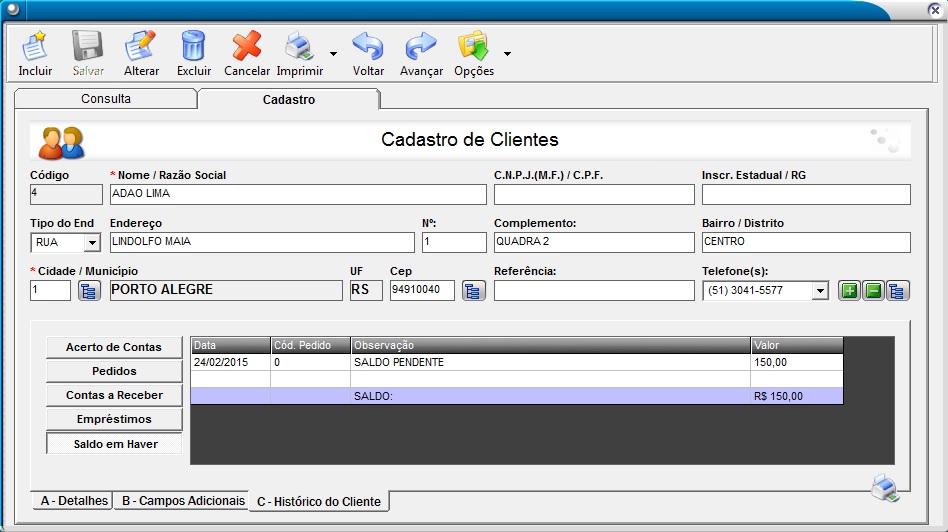Viewport: 948px width, 532px height.
Task: Click the Cidade code input field
Action: (x=50, y=291)
